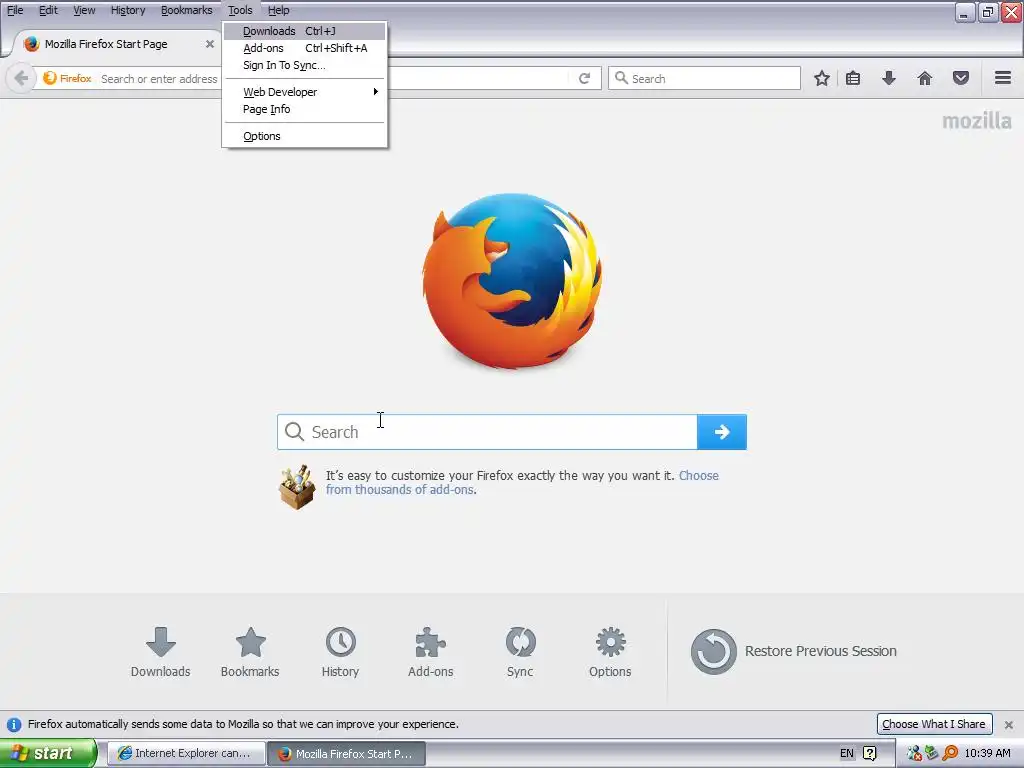Click Mozilla Firefox Start Page taskbar button
This screenshot has width=1024, height=768.
(347, 753)
